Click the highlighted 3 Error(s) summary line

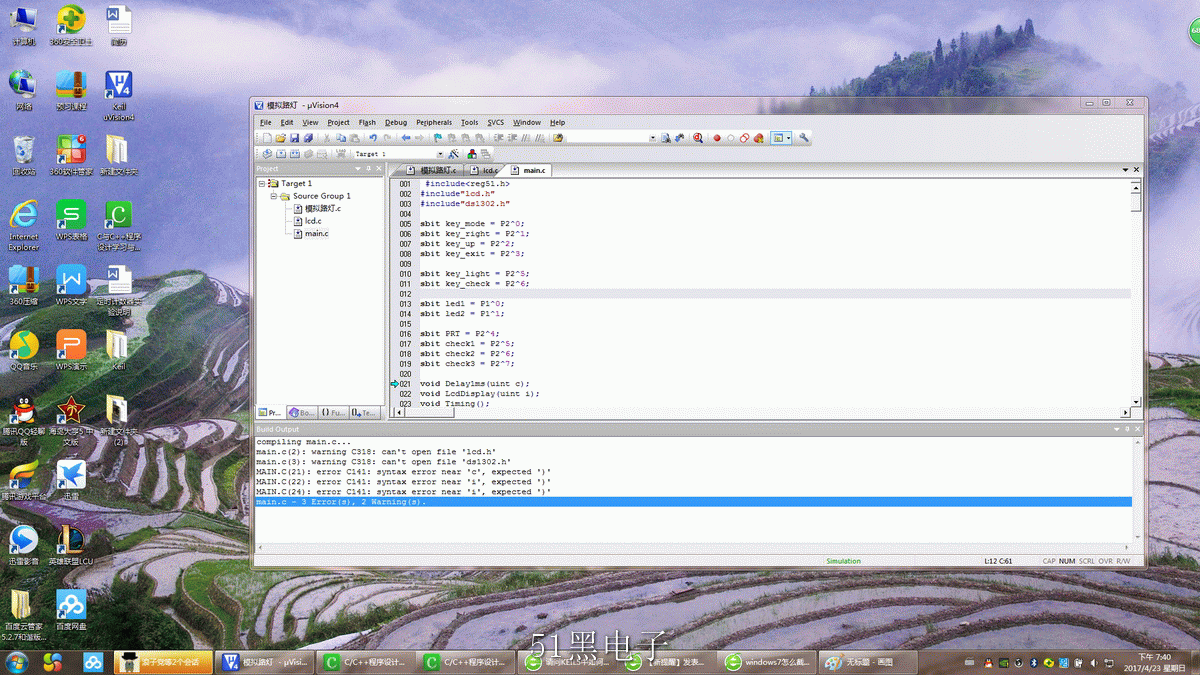[693, 502]
